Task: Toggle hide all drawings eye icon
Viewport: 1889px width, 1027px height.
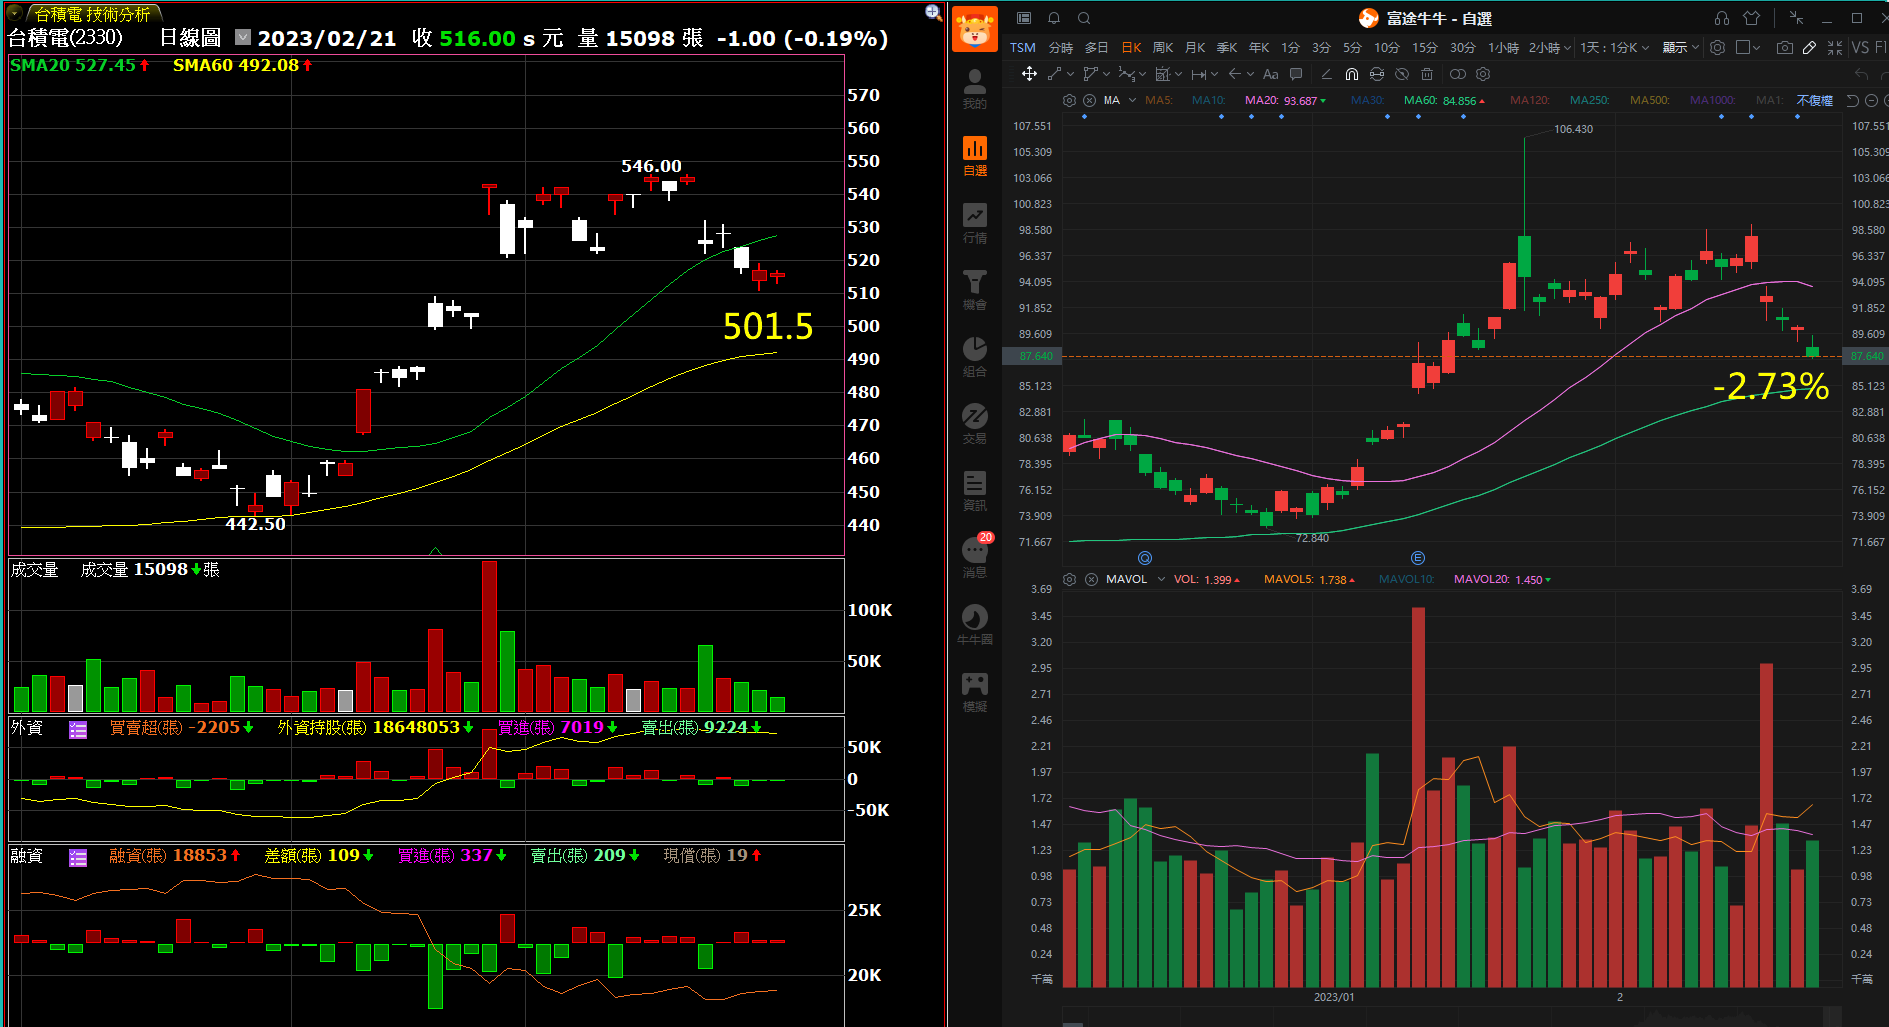Action: tap(1402, 74)
